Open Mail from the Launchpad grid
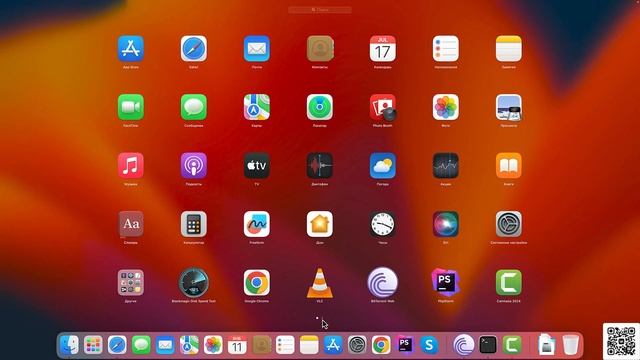The image size is (640, 360). click(x=257, y=49)
